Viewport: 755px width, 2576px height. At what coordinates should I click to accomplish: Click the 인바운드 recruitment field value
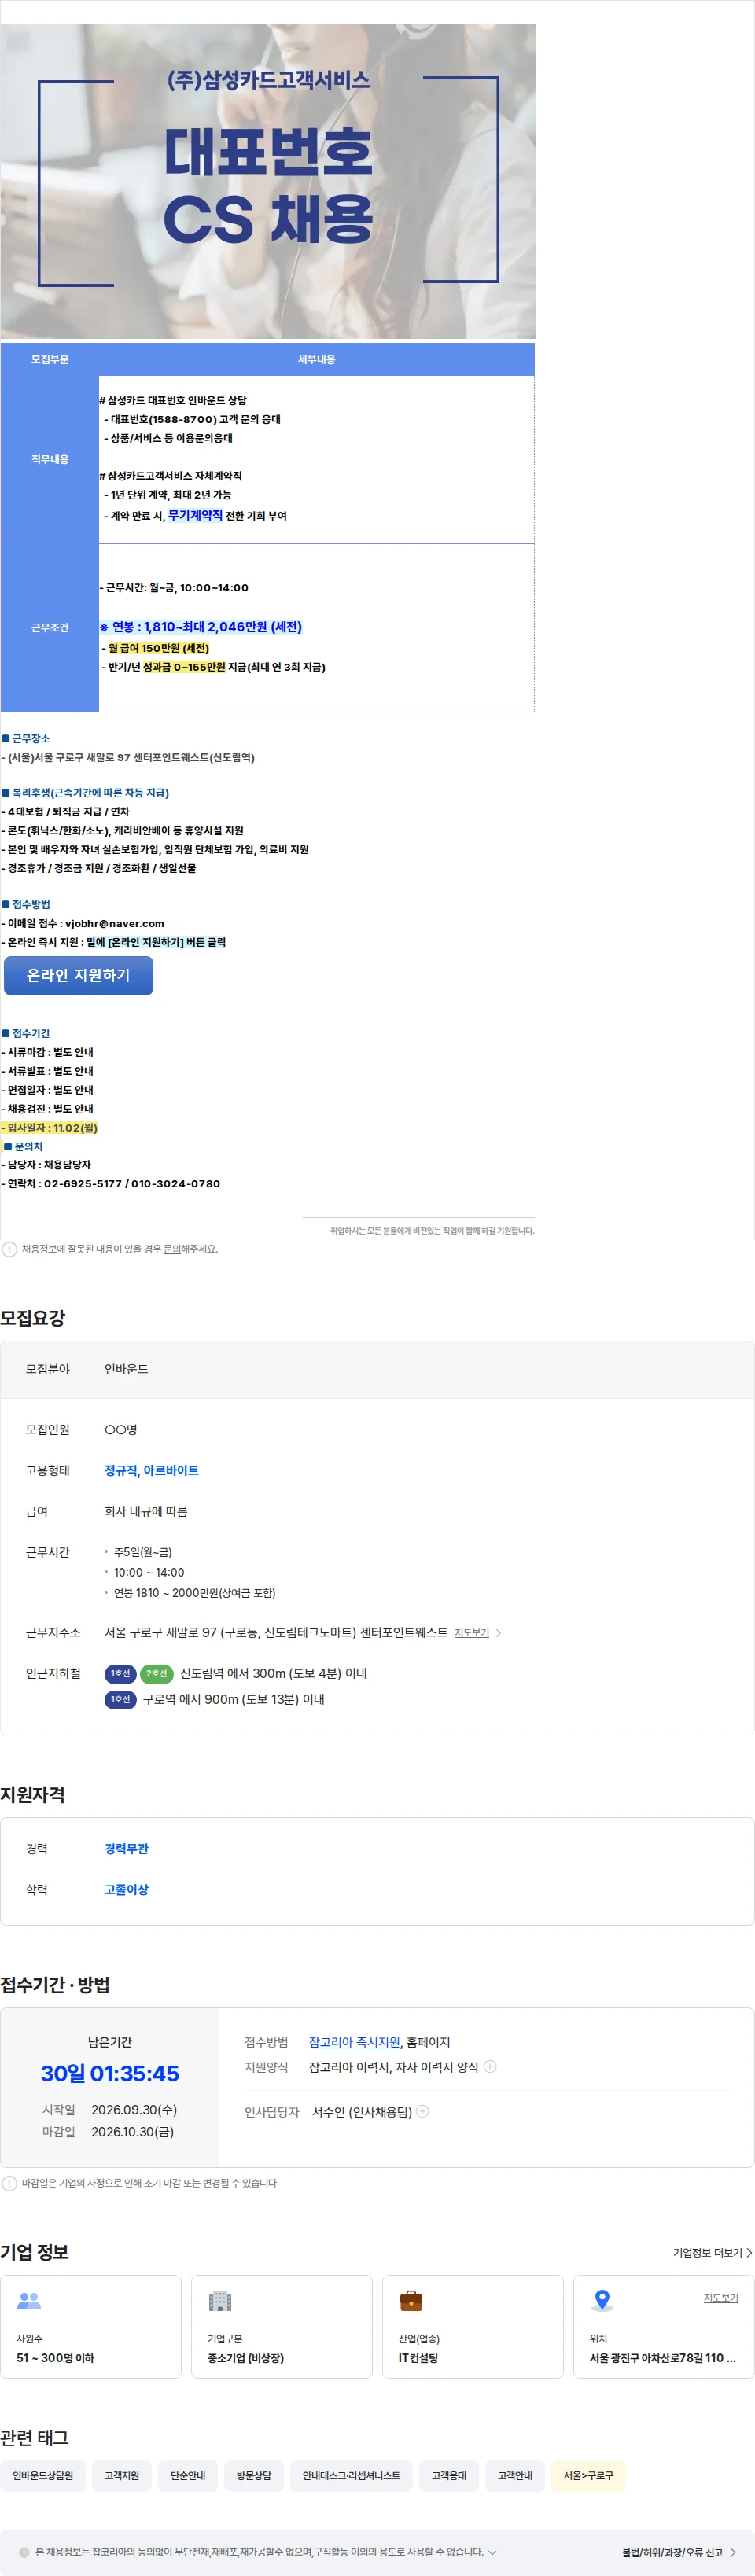[x=126, y=1369]
